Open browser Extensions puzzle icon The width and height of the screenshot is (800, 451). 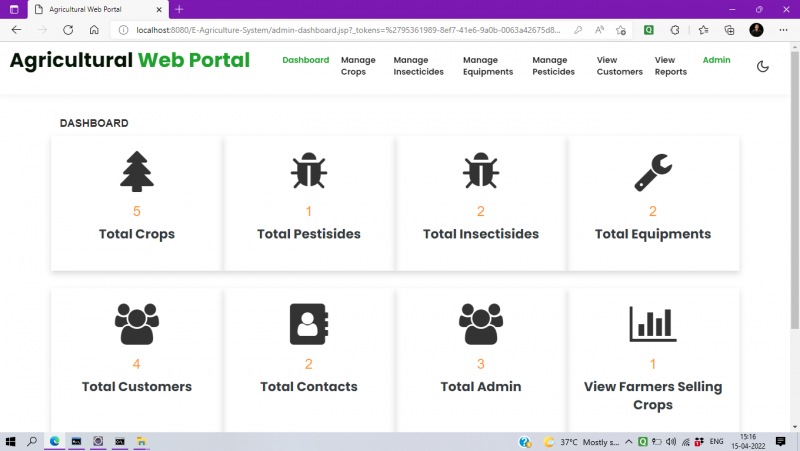[x=675, y=30]
